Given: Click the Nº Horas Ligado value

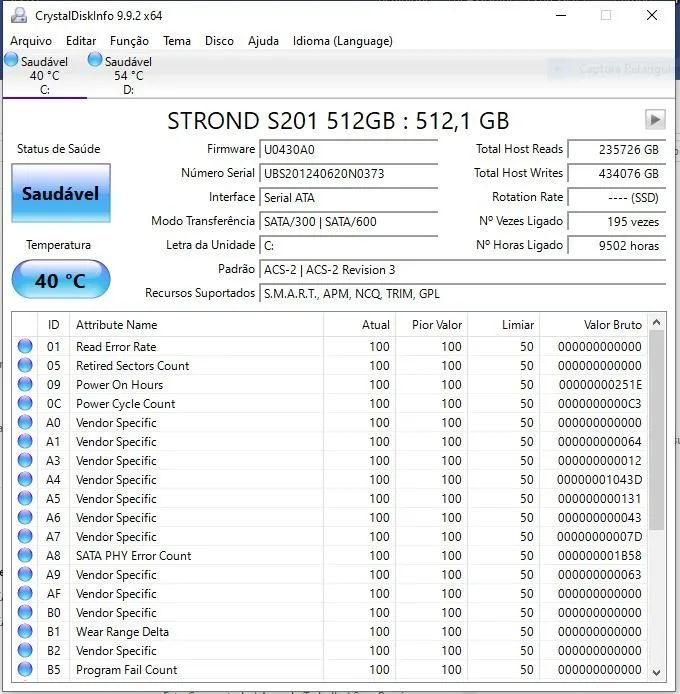Looking at the screenshot, I should (x=617, y=246).
